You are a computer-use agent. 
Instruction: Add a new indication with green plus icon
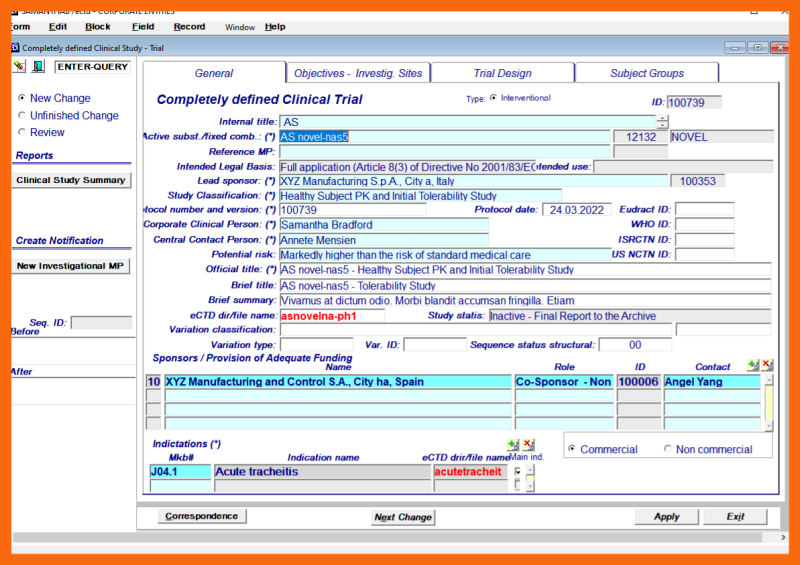pyautogui.click(x=513, y=444)
